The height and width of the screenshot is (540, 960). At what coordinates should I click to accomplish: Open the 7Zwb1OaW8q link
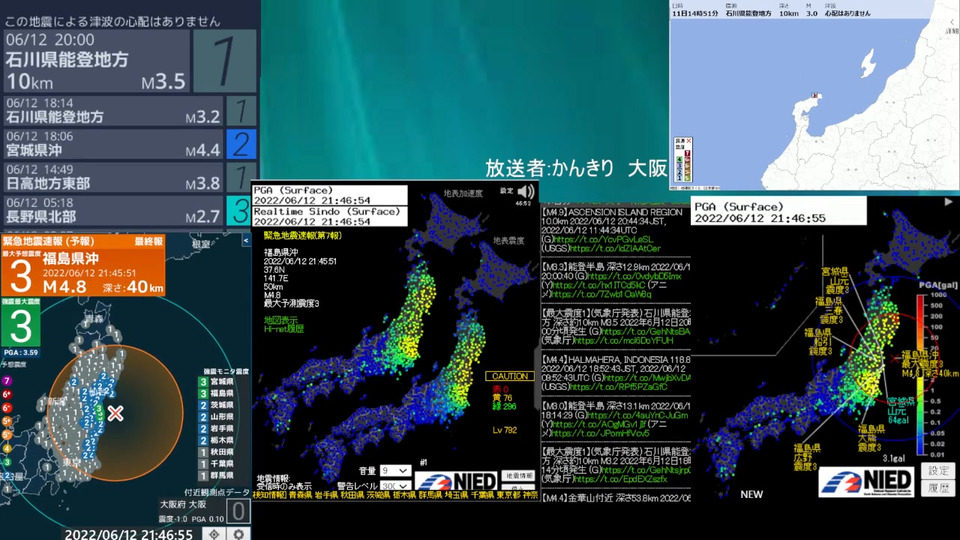click(602, 294)
